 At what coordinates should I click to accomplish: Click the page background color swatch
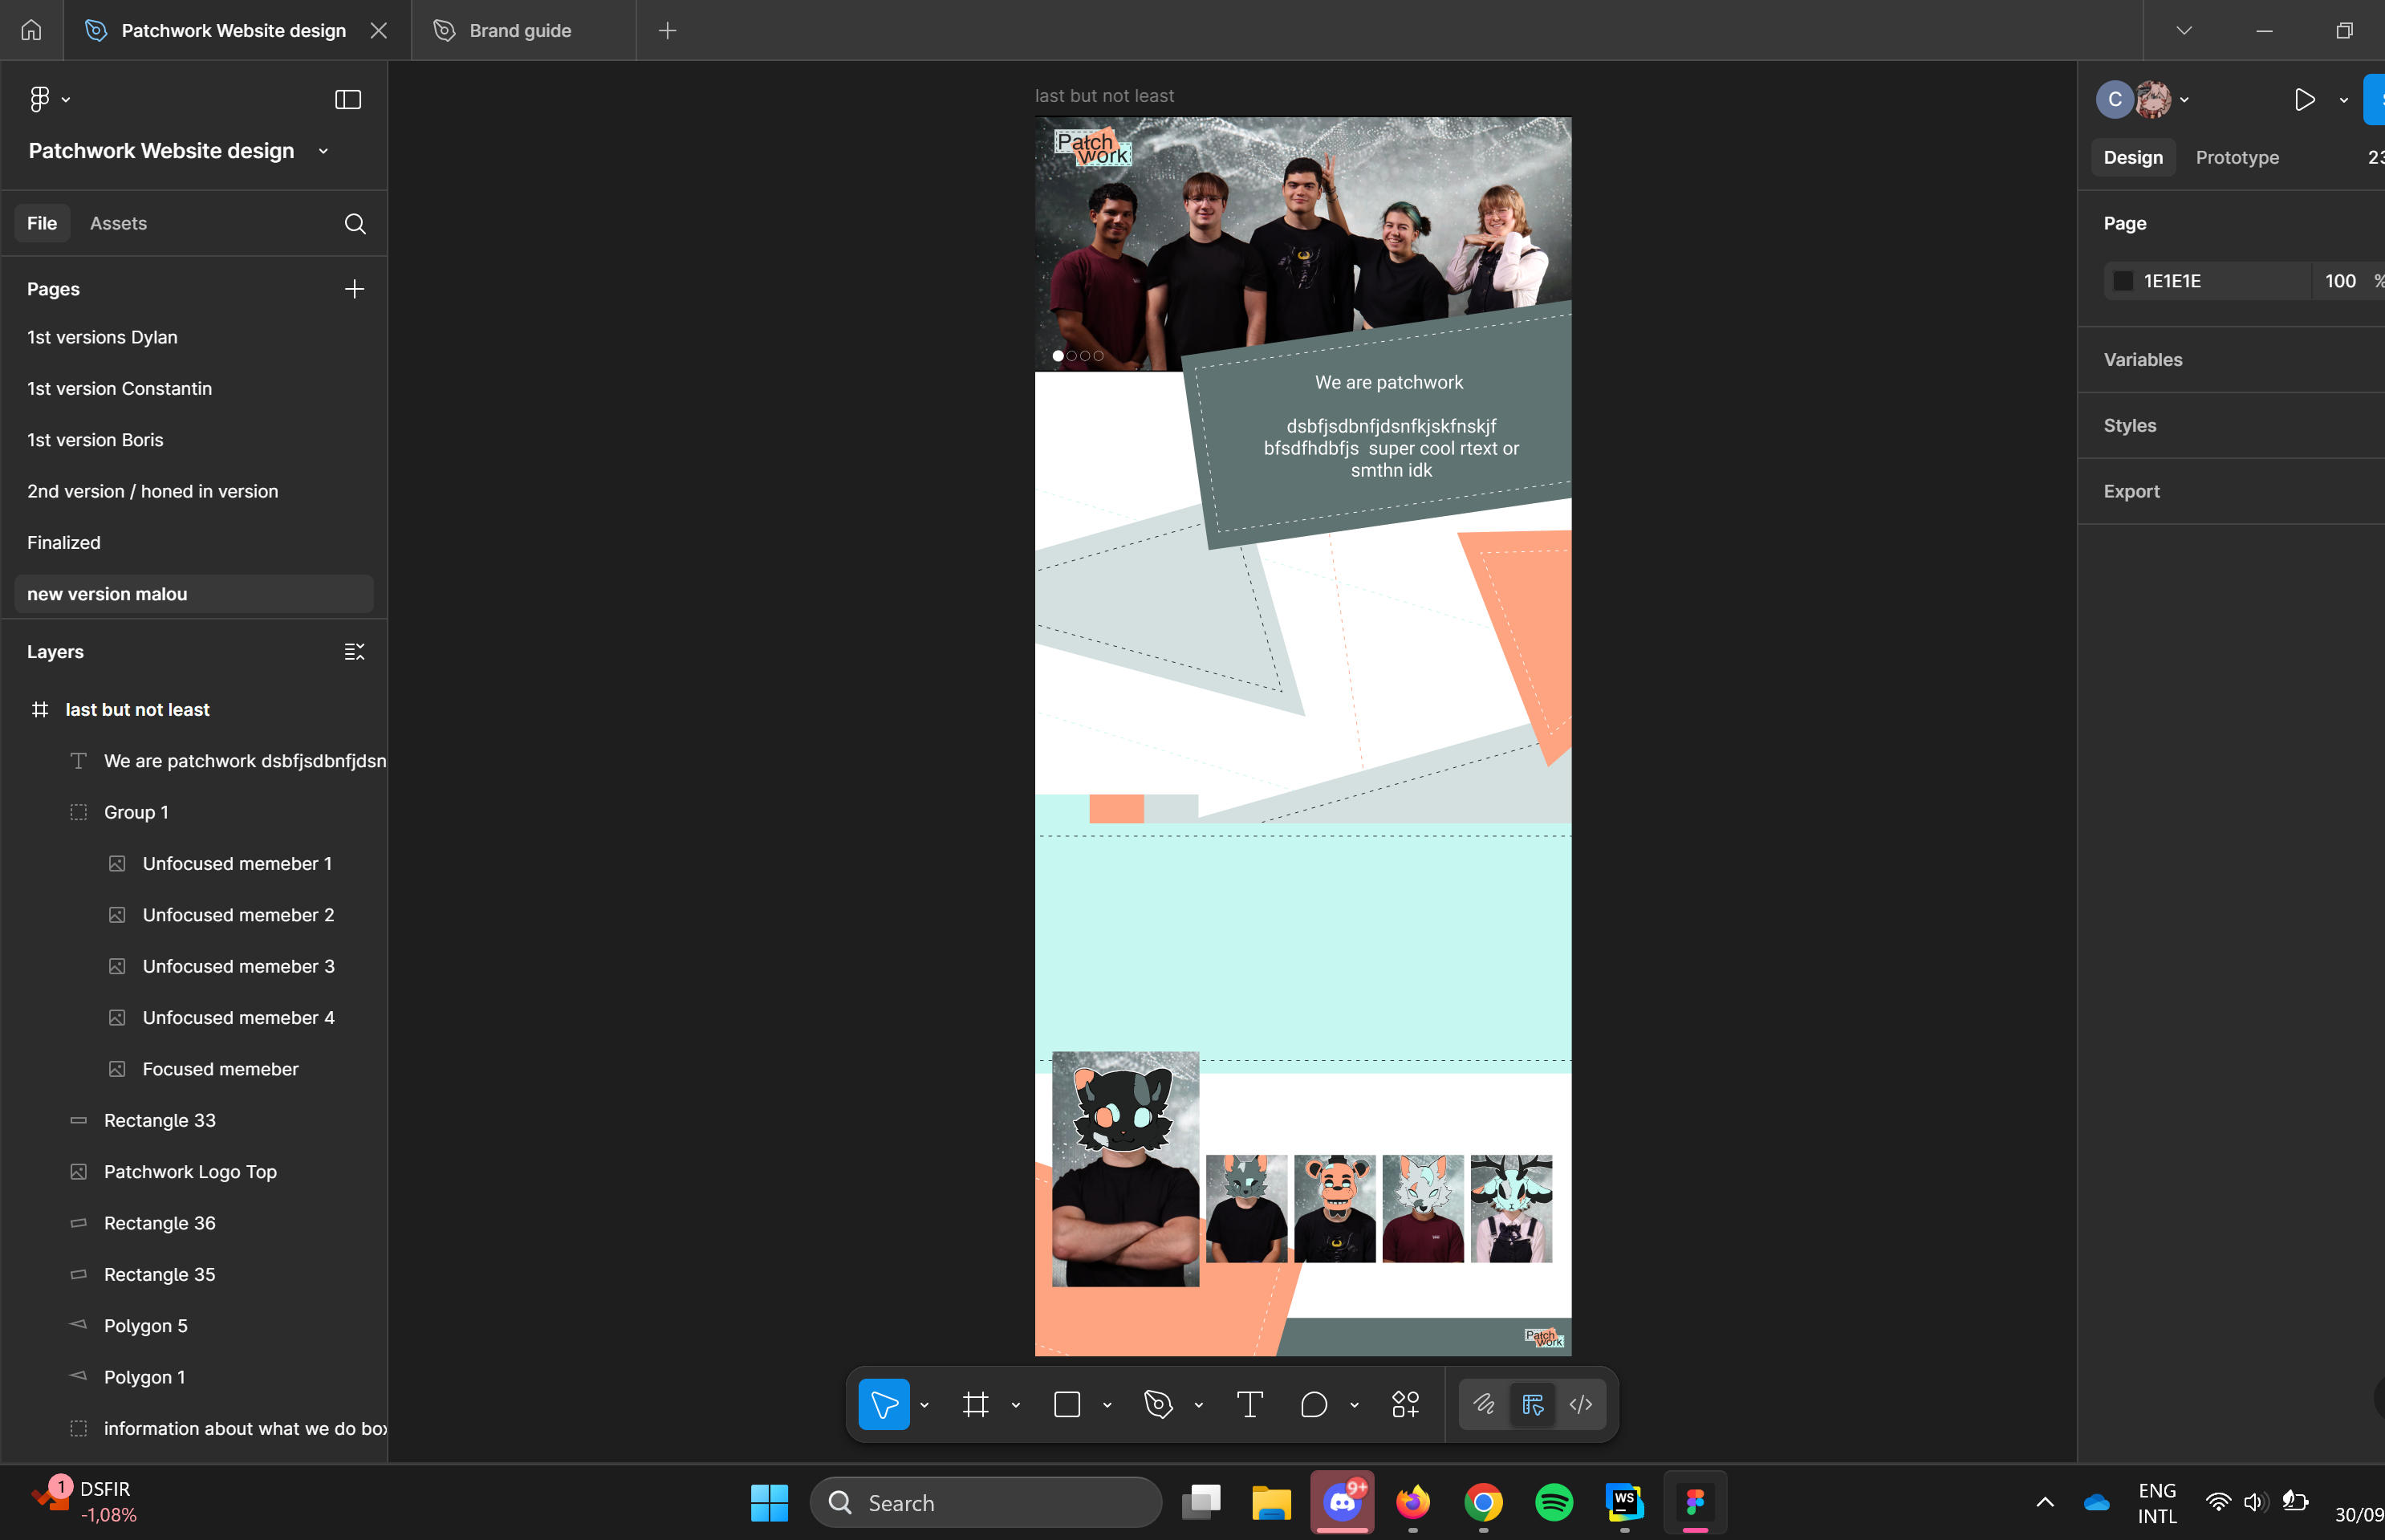click(2123, 281)
